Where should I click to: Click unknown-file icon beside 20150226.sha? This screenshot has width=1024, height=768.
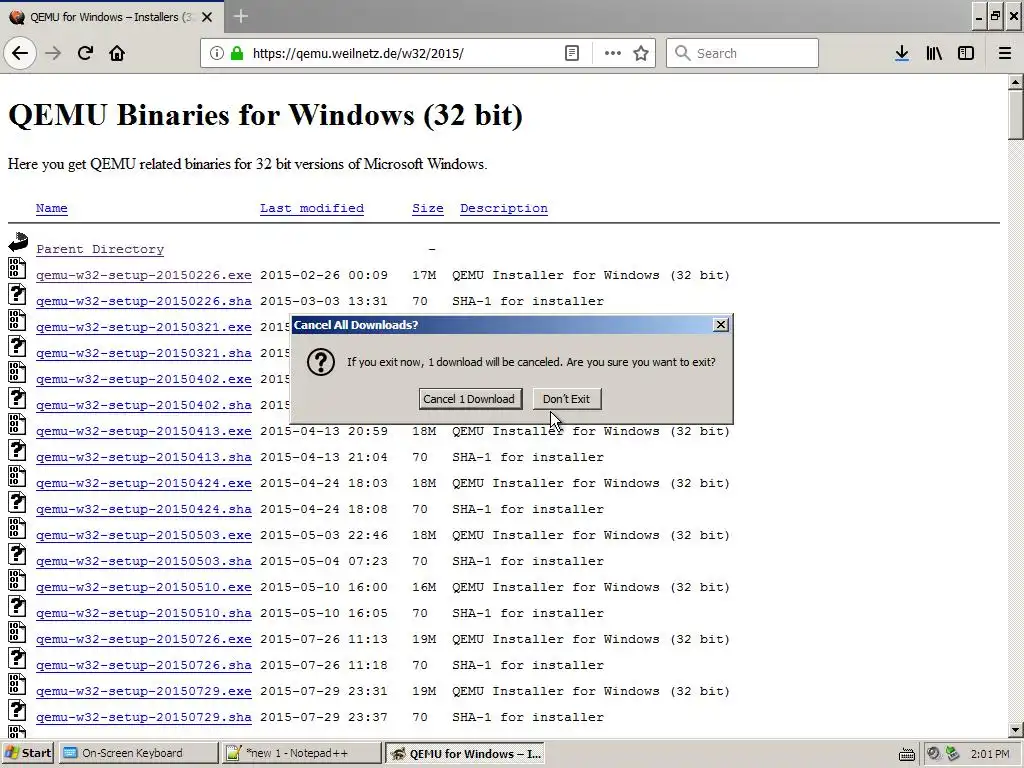point(17,294)
